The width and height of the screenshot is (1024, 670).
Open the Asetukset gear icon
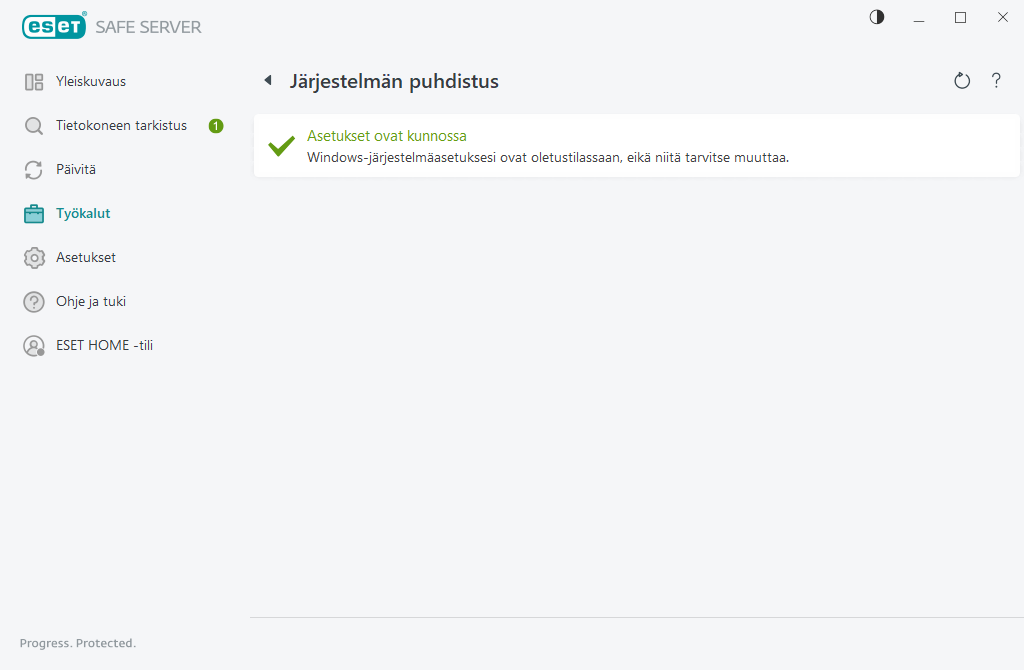33,257
